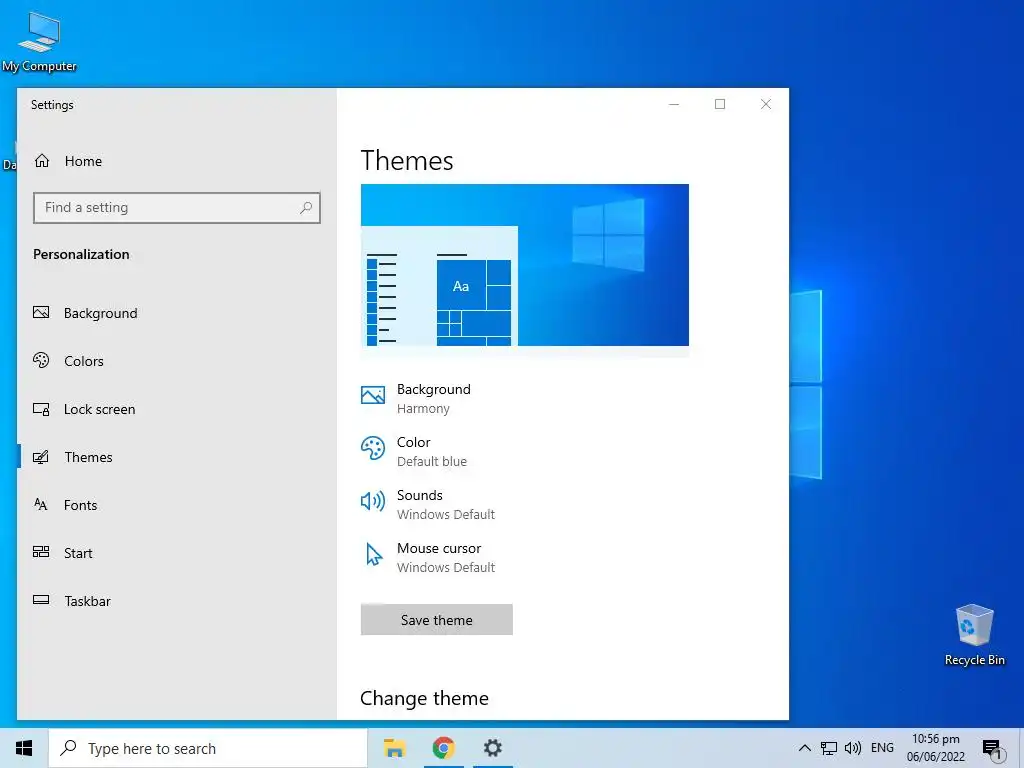Close the Settings window
This screenshot has width=1024, height=768.
click(x=766, y=104)
